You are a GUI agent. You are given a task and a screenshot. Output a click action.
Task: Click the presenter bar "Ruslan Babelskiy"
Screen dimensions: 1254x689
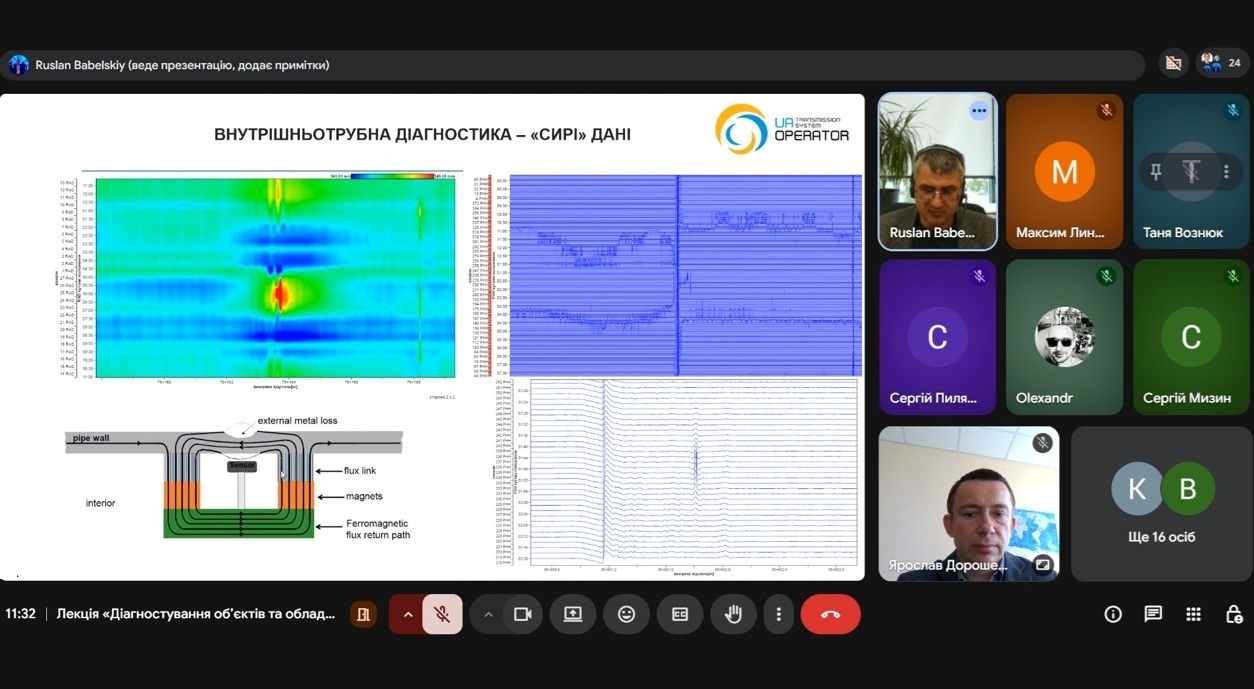pyautogui.click(x=573, y=65)
